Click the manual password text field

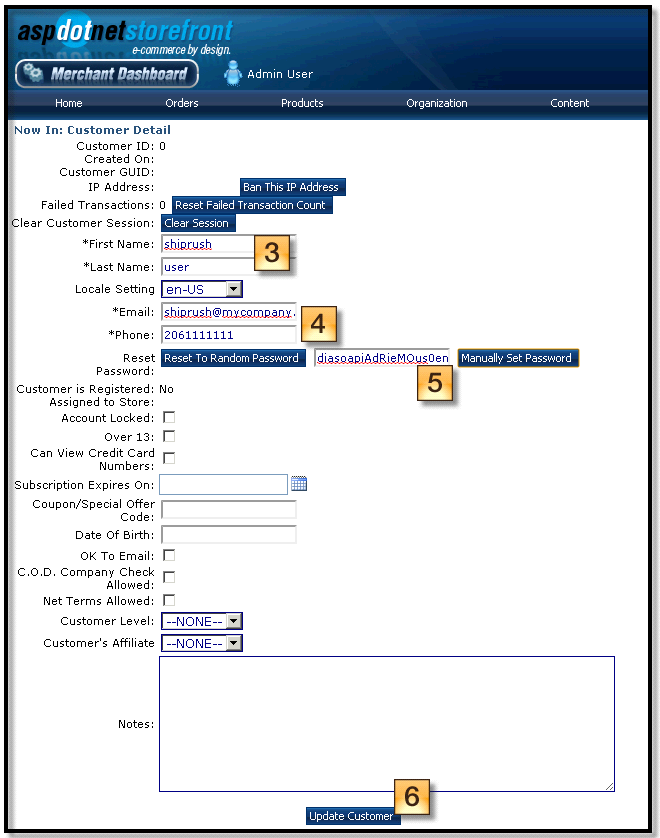click(382, 358)
